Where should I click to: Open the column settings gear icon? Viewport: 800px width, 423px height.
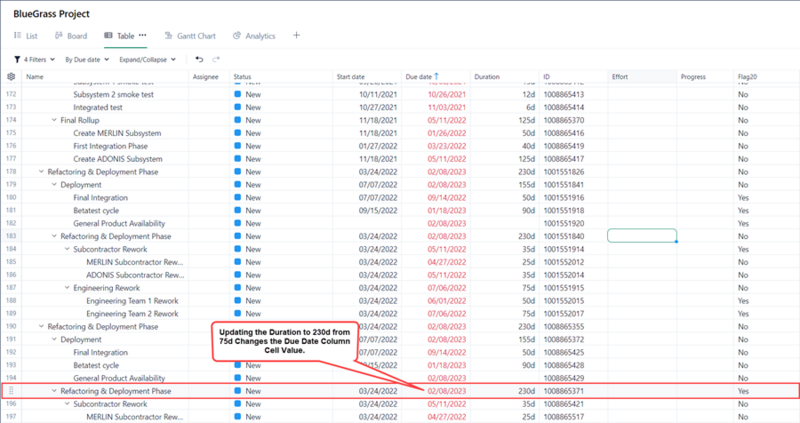click(11, 77)
